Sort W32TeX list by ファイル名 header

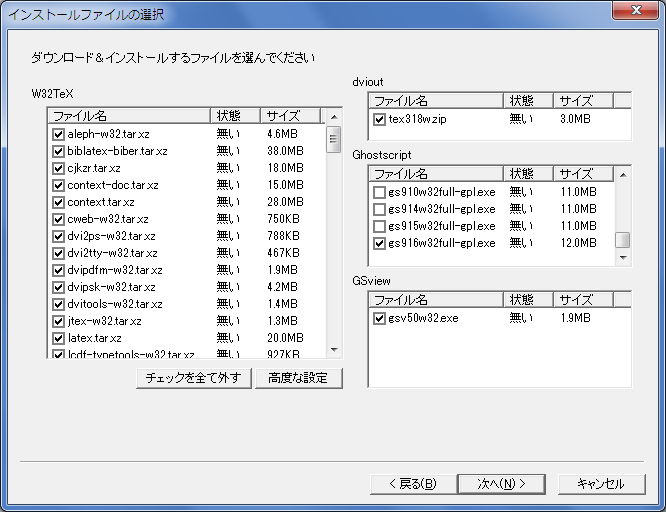[130, 116]
